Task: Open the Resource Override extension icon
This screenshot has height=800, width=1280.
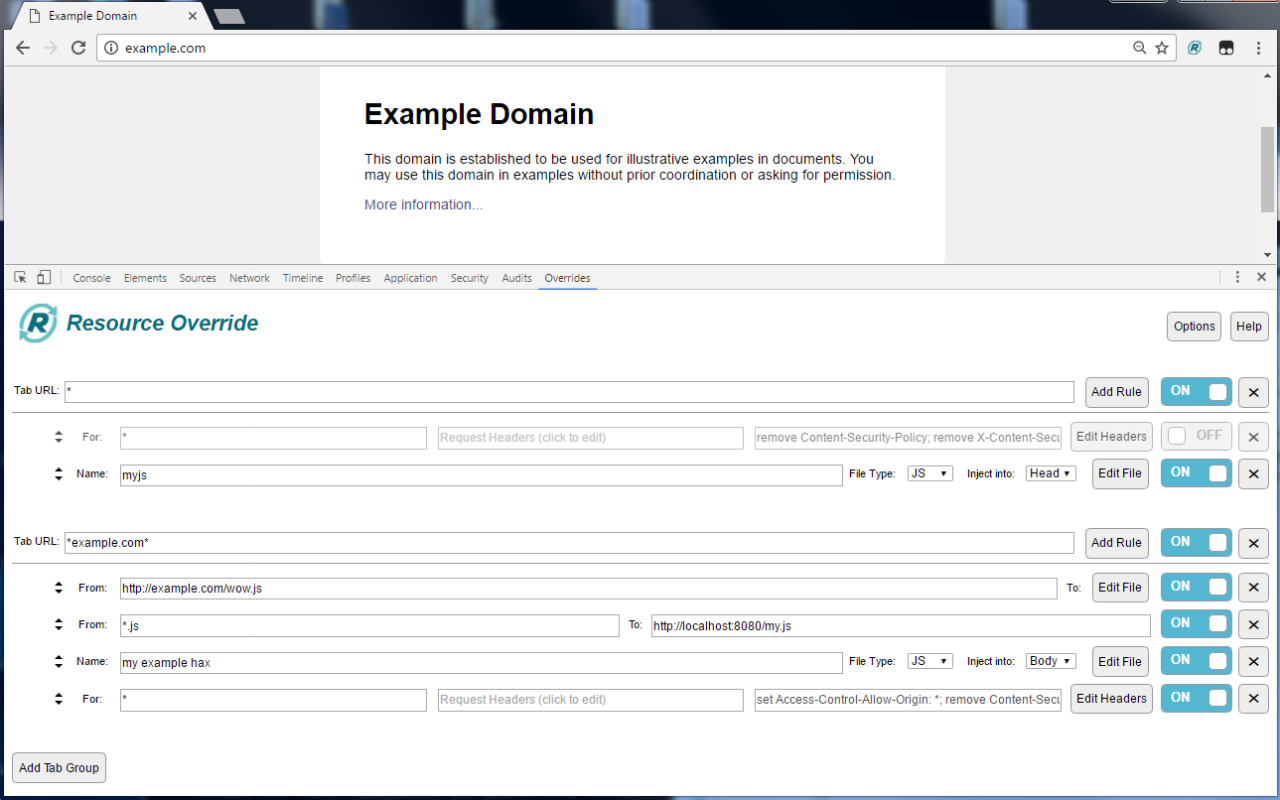Action: (x=1194, y=48)
